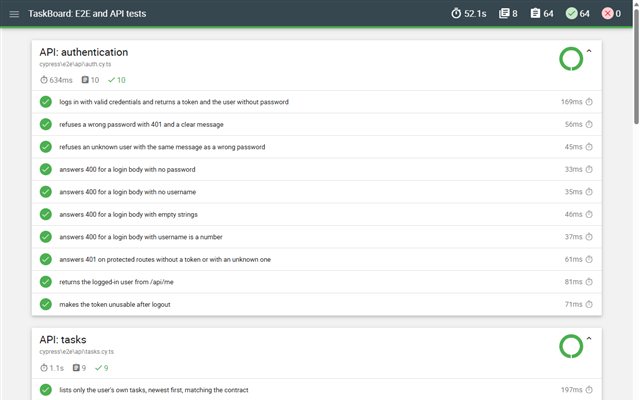This screenshot has width=640, height=400.
Task: Click the 'API: authentication' suite title
Action: tap(84, 52)
